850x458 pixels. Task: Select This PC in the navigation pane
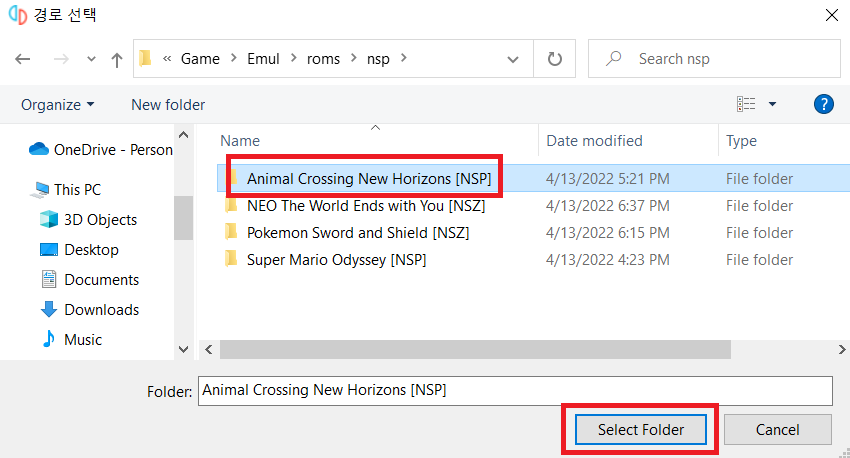65,190
